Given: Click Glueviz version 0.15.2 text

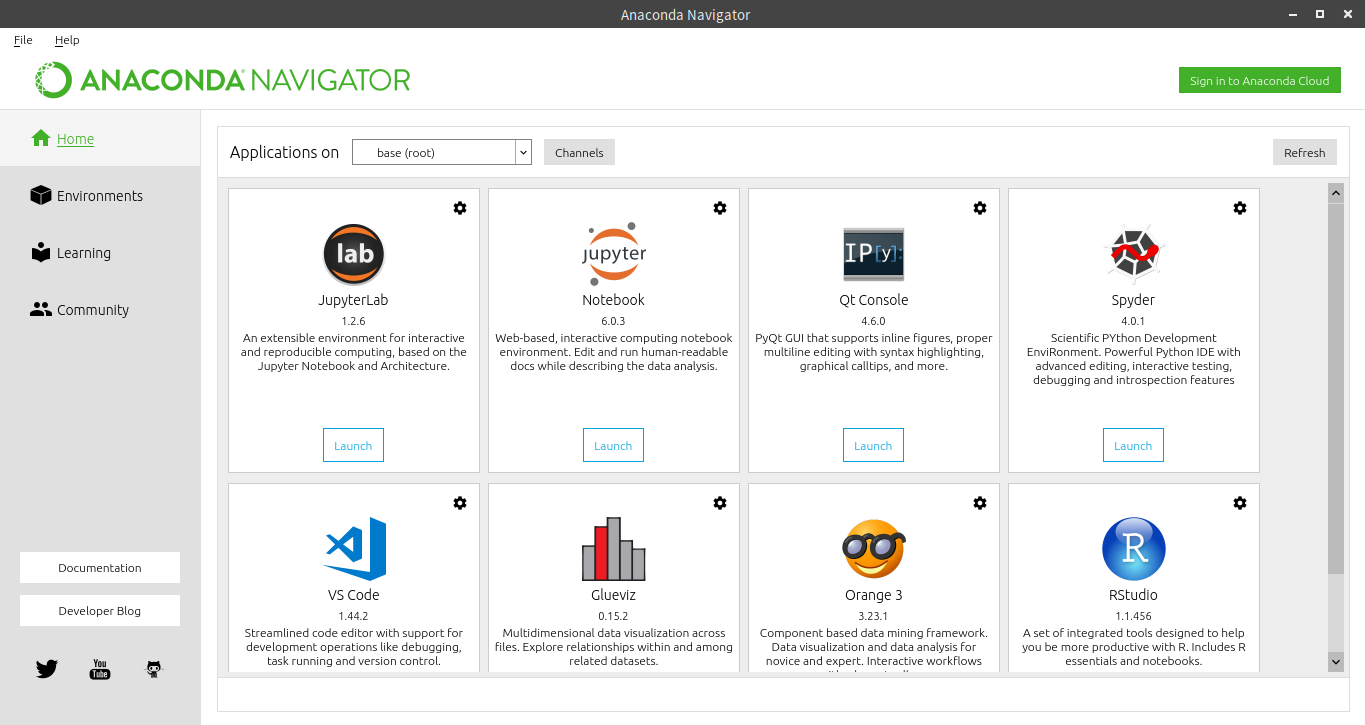Looking at the screenshot, I should [x=613, y=616].
